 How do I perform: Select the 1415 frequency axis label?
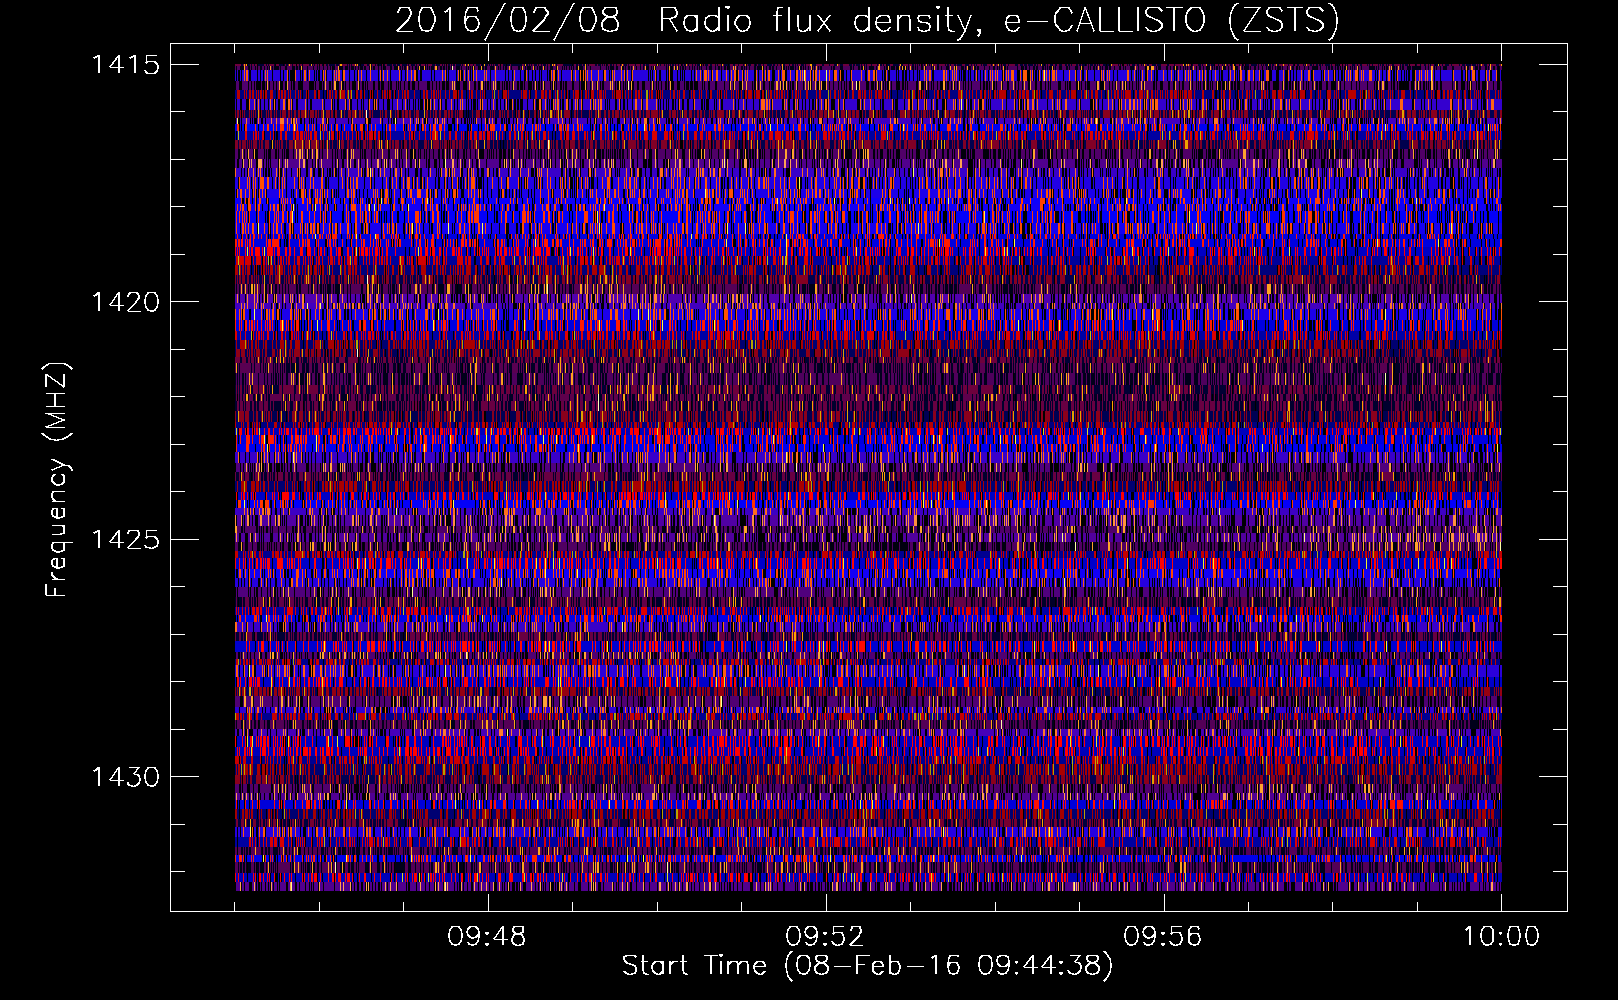(125, 65)
